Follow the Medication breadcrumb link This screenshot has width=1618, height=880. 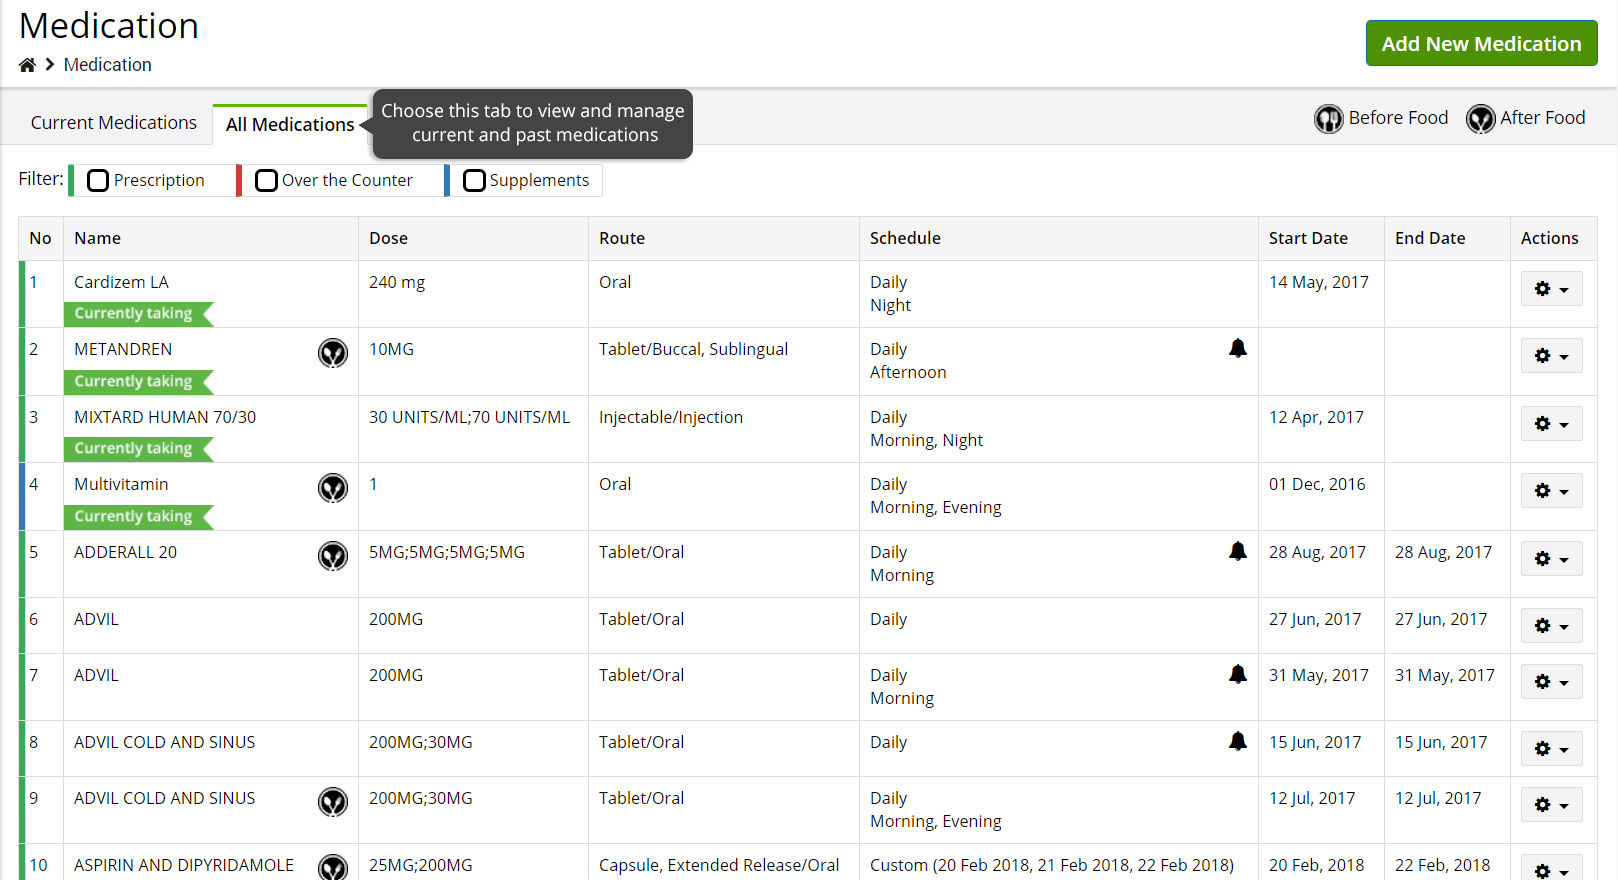108,65
